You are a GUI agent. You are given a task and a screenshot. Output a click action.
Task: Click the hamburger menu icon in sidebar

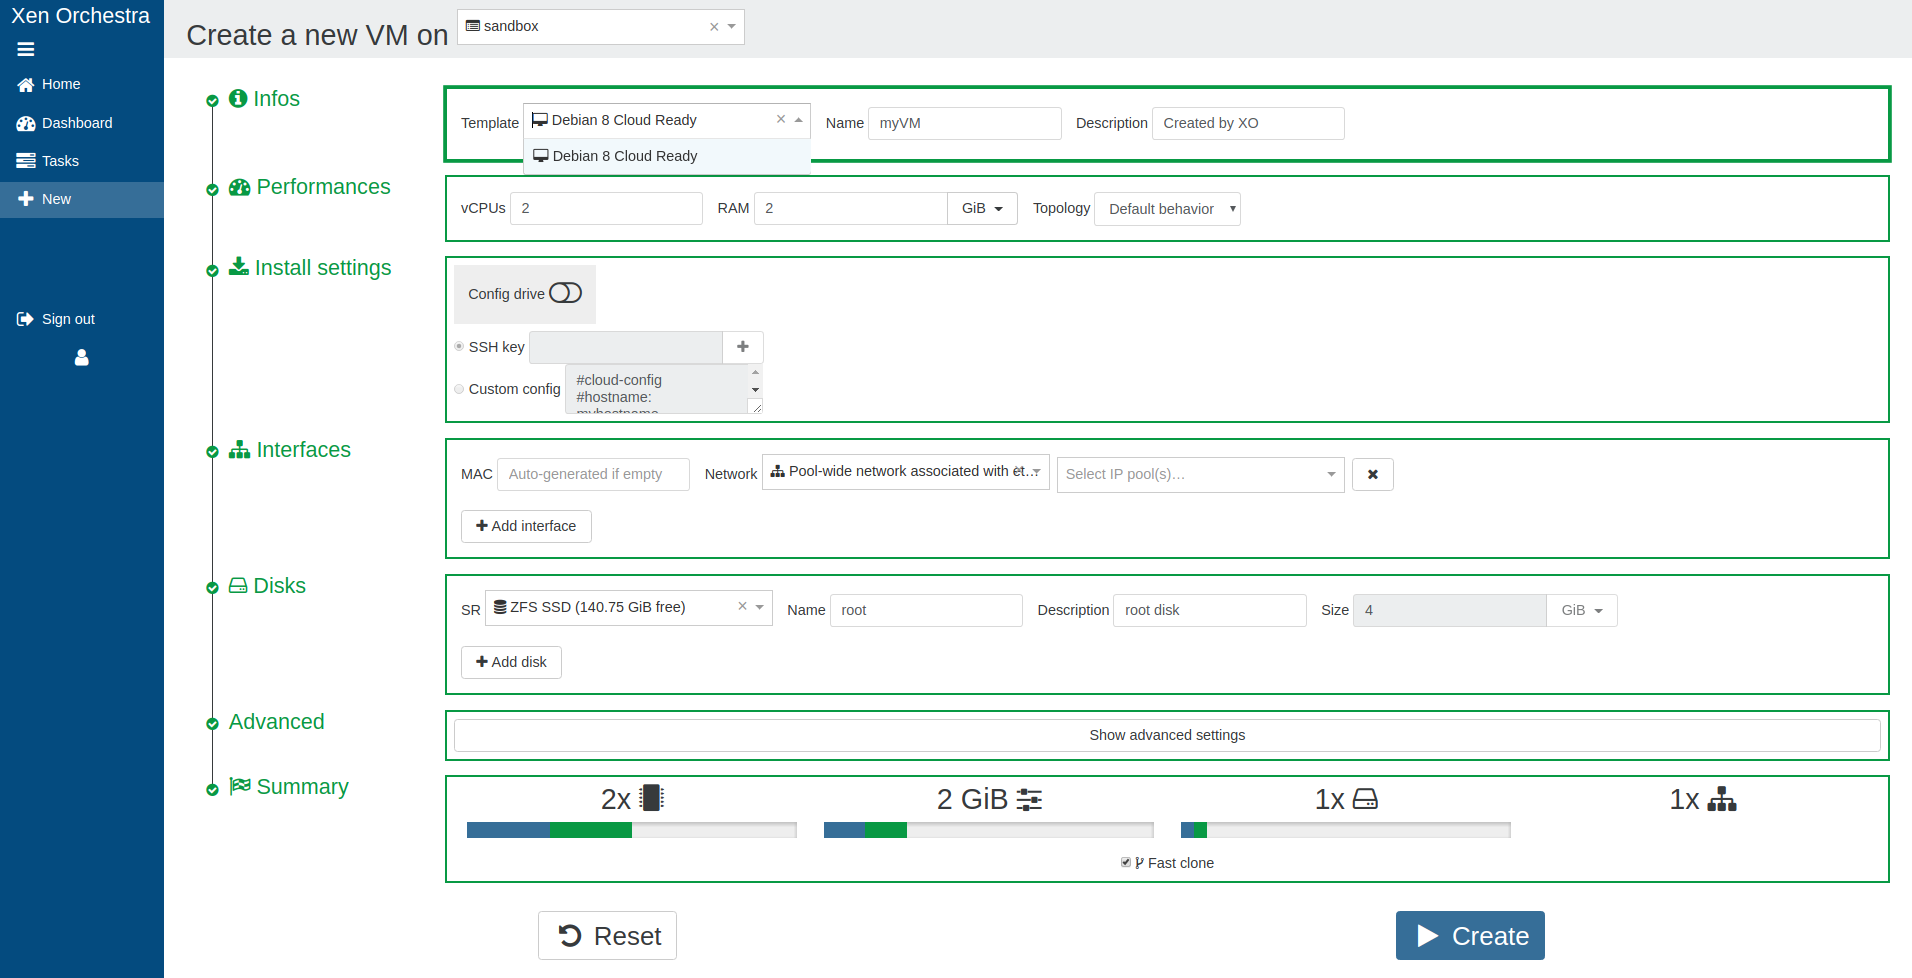[x=26, y=49]
